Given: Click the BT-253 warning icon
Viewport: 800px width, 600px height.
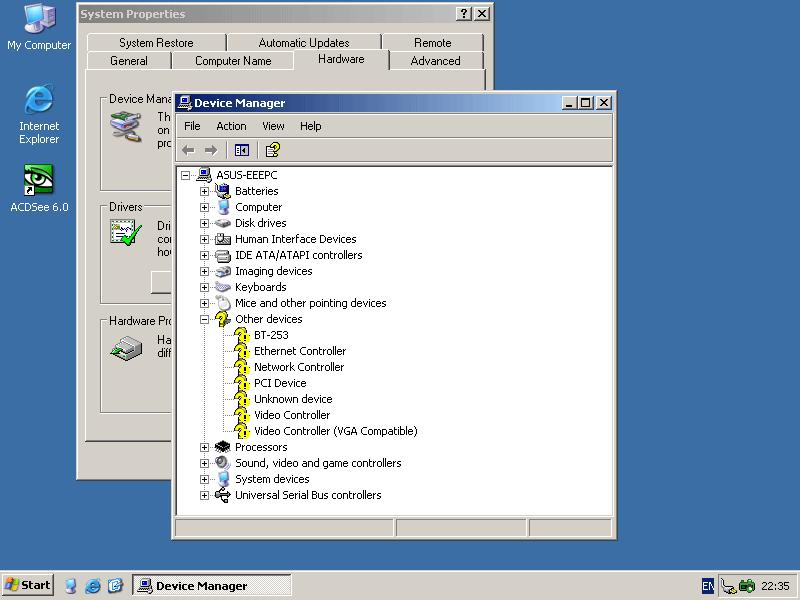Looking at the screenshot, I should pyautogui.click(x=242, y=335).
